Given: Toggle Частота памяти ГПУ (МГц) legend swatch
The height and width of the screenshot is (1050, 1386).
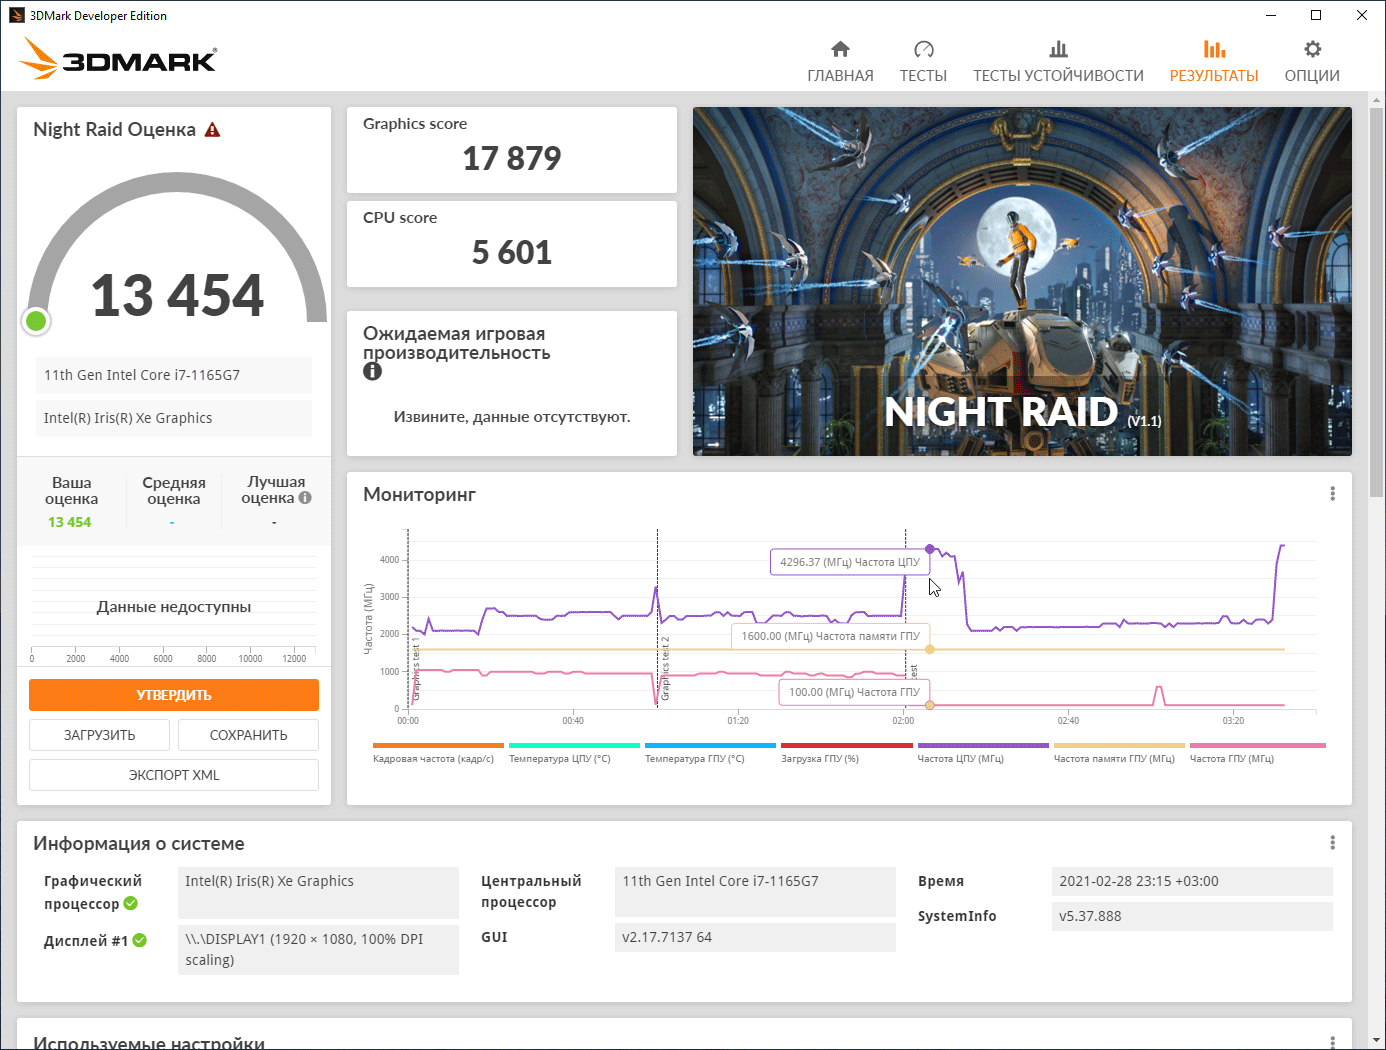Looking at the screenshot, I should (x=1119, y=745).
